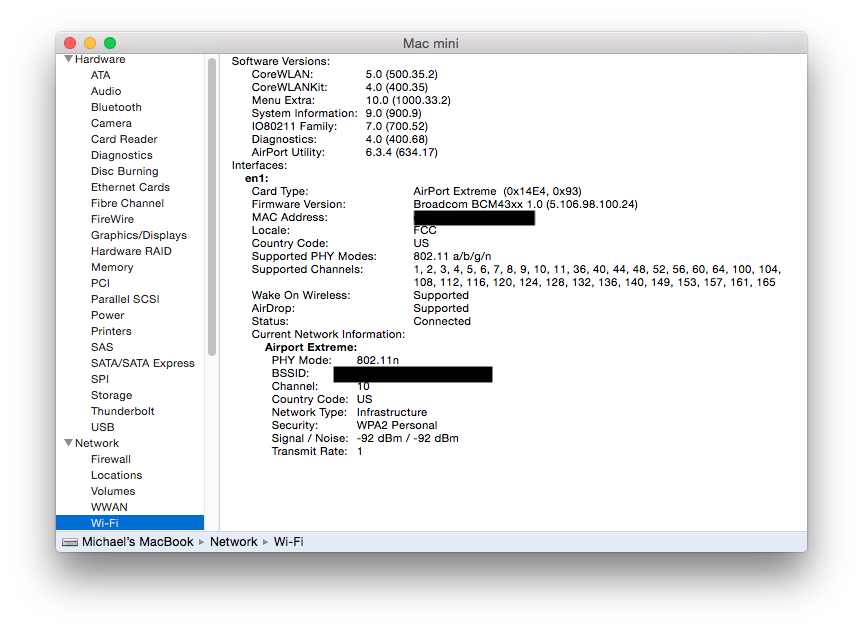Open Fibre Channel in sidebar
This screenshot has height=632, width=863.
(128, 203)
